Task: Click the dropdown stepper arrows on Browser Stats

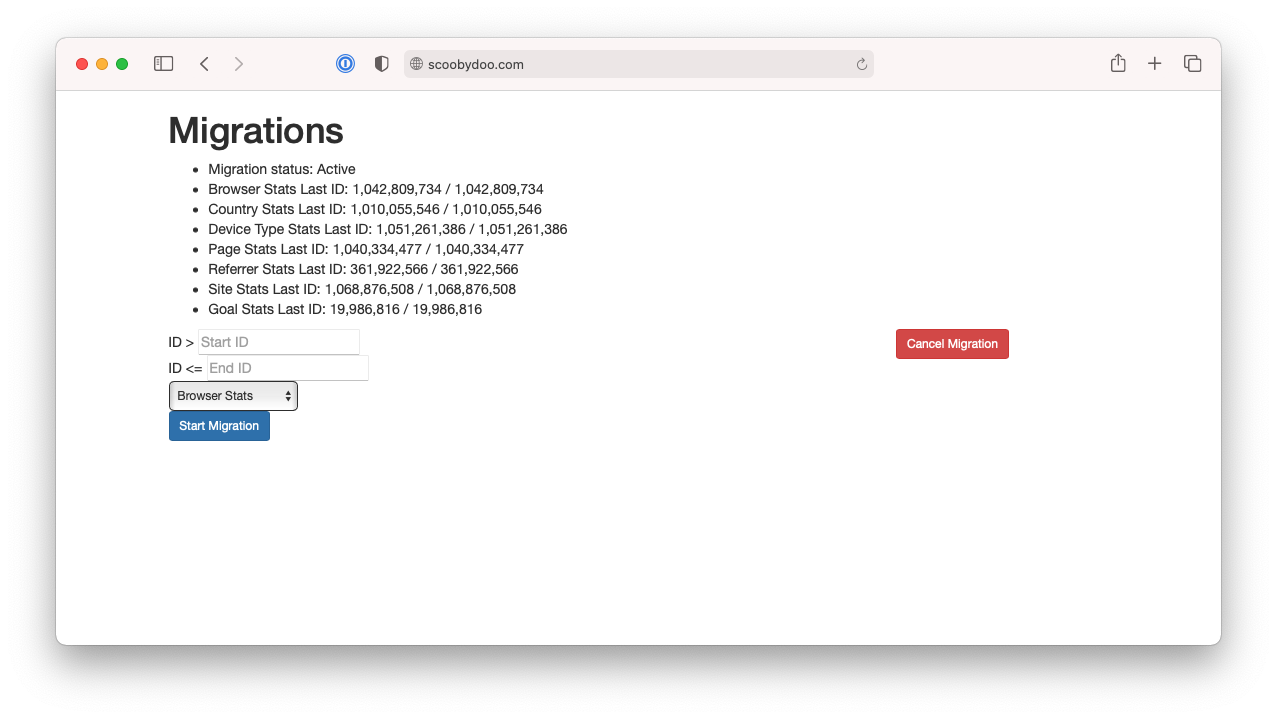Action: 288,395
